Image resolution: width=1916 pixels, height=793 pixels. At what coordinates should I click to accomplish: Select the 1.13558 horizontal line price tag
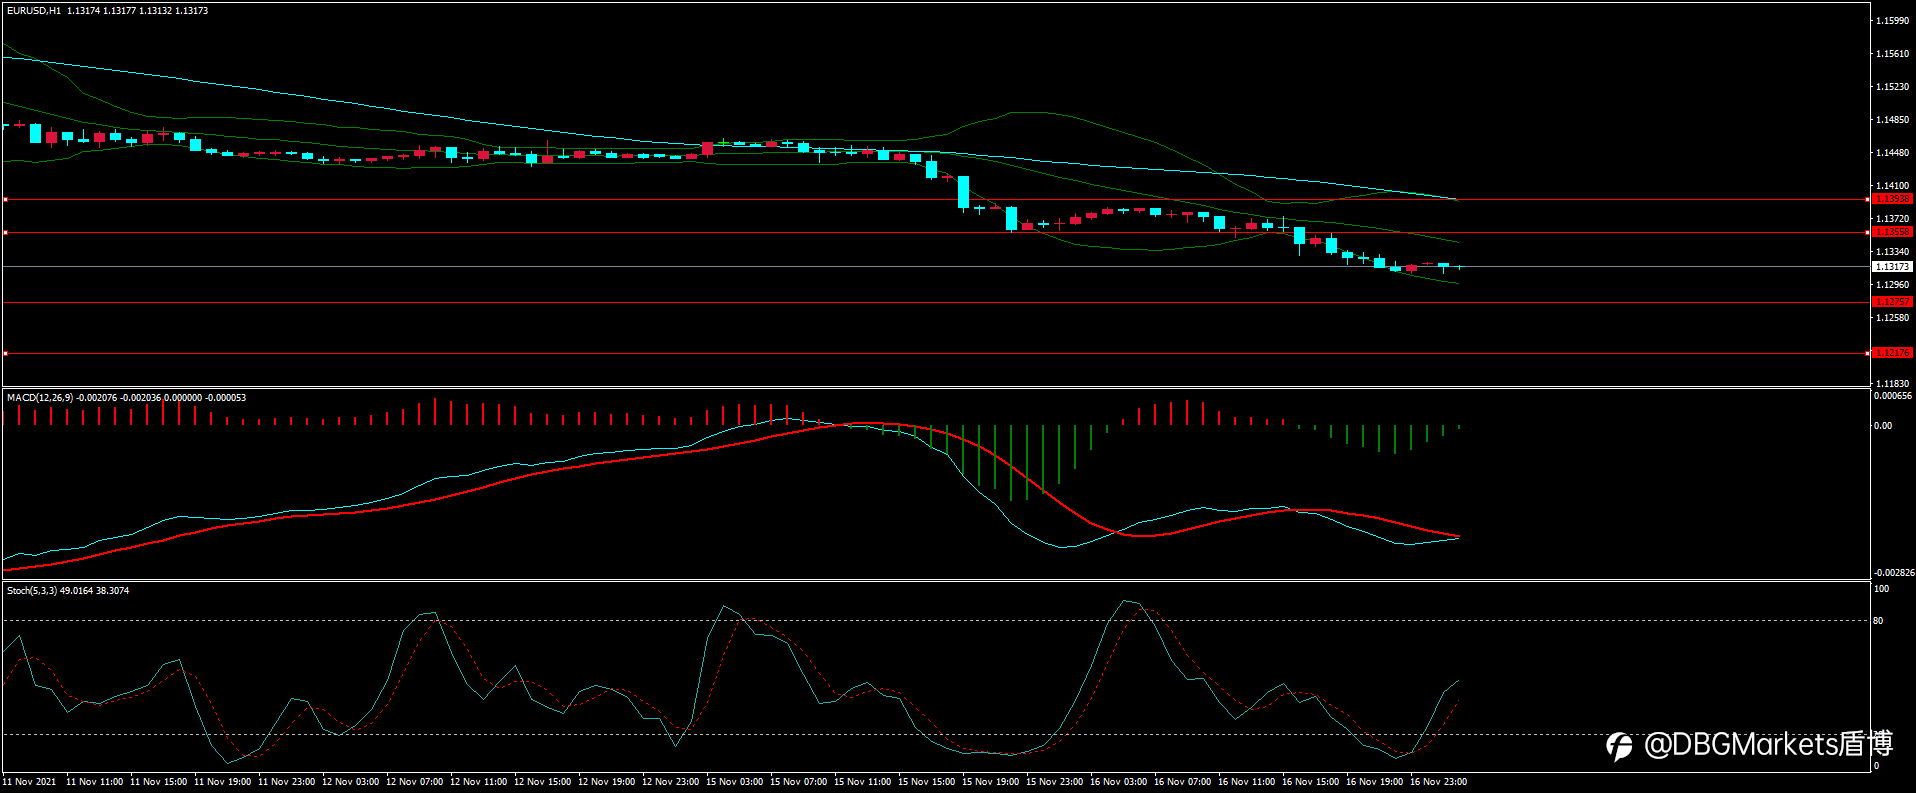(x=1892, y=232)
